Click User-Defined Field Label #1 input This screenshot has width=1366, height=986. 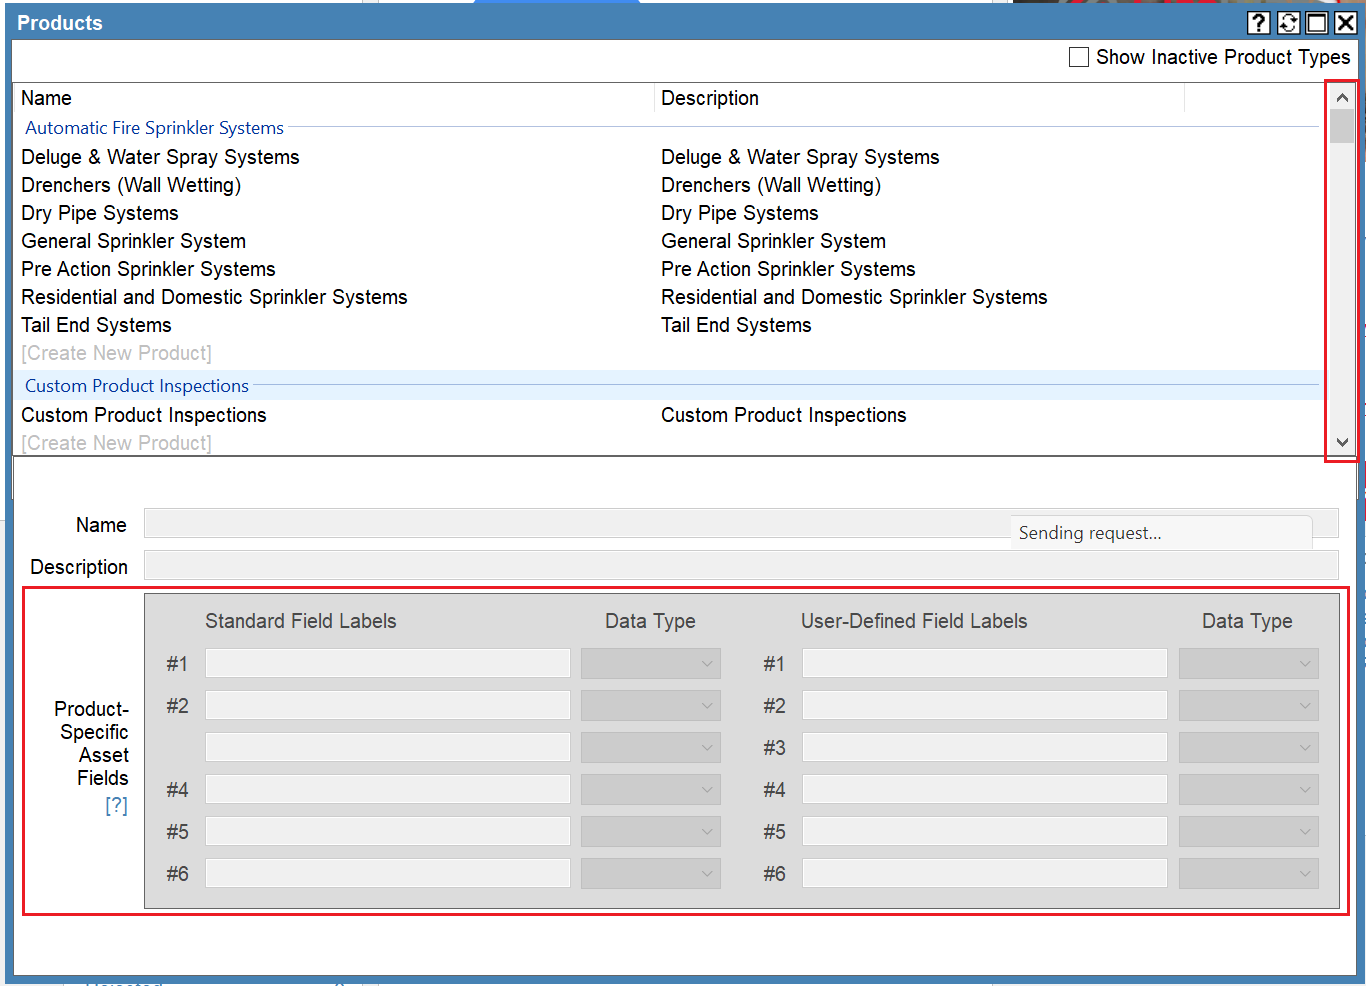[x=985, y=663]
